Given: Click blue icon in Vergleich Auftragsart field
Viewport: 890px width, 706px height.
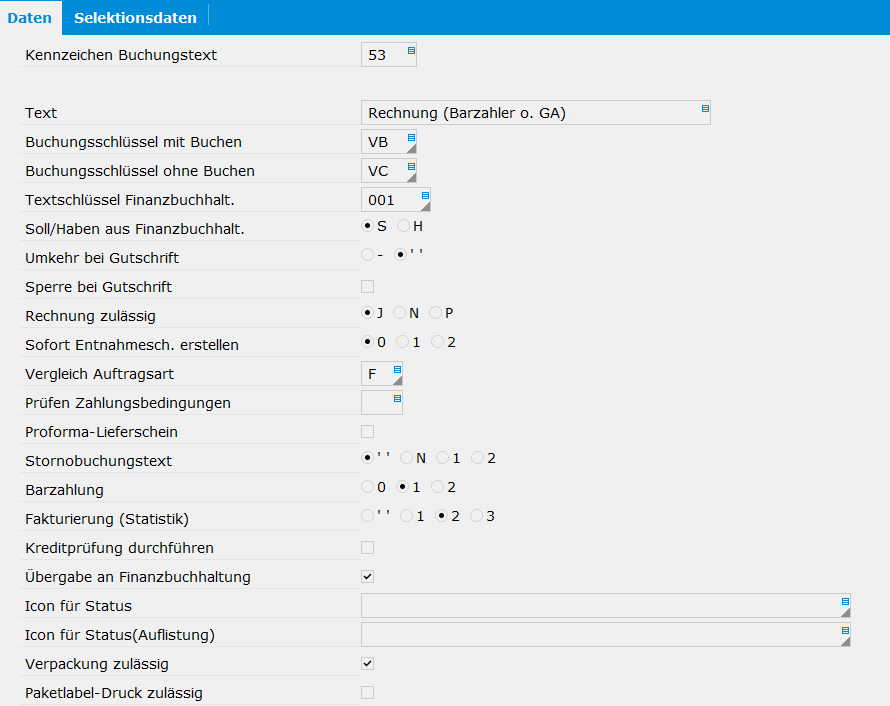Looking at the screenshot, I should coord(397,369).
